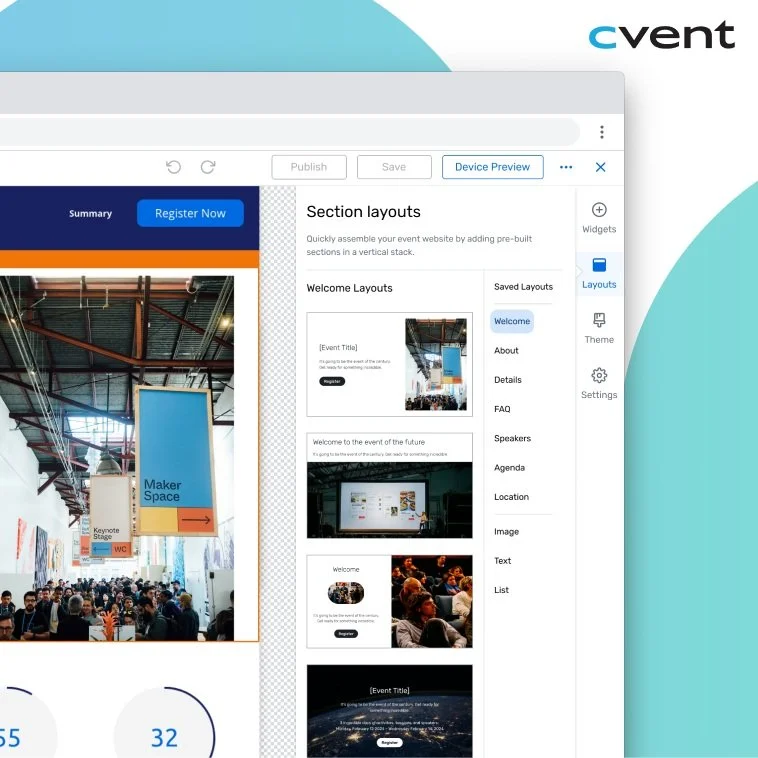Open the Widgets panel

coord(599,218)
